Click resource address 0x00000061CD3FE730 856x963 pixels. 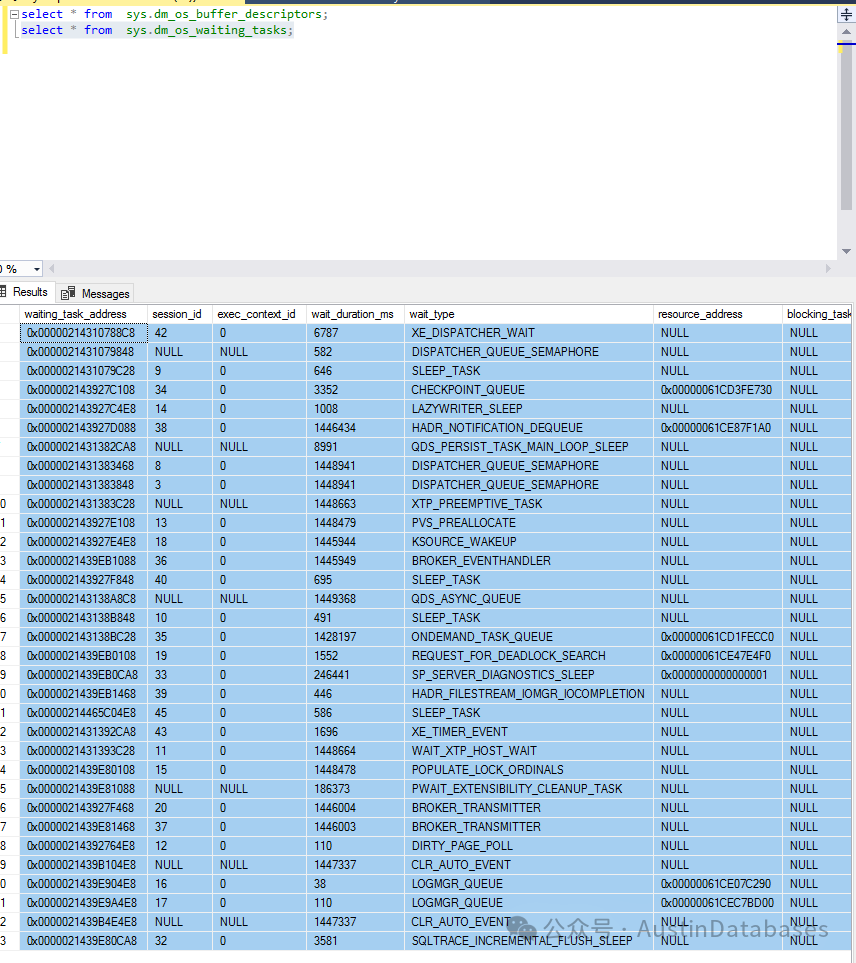point(718,390)
